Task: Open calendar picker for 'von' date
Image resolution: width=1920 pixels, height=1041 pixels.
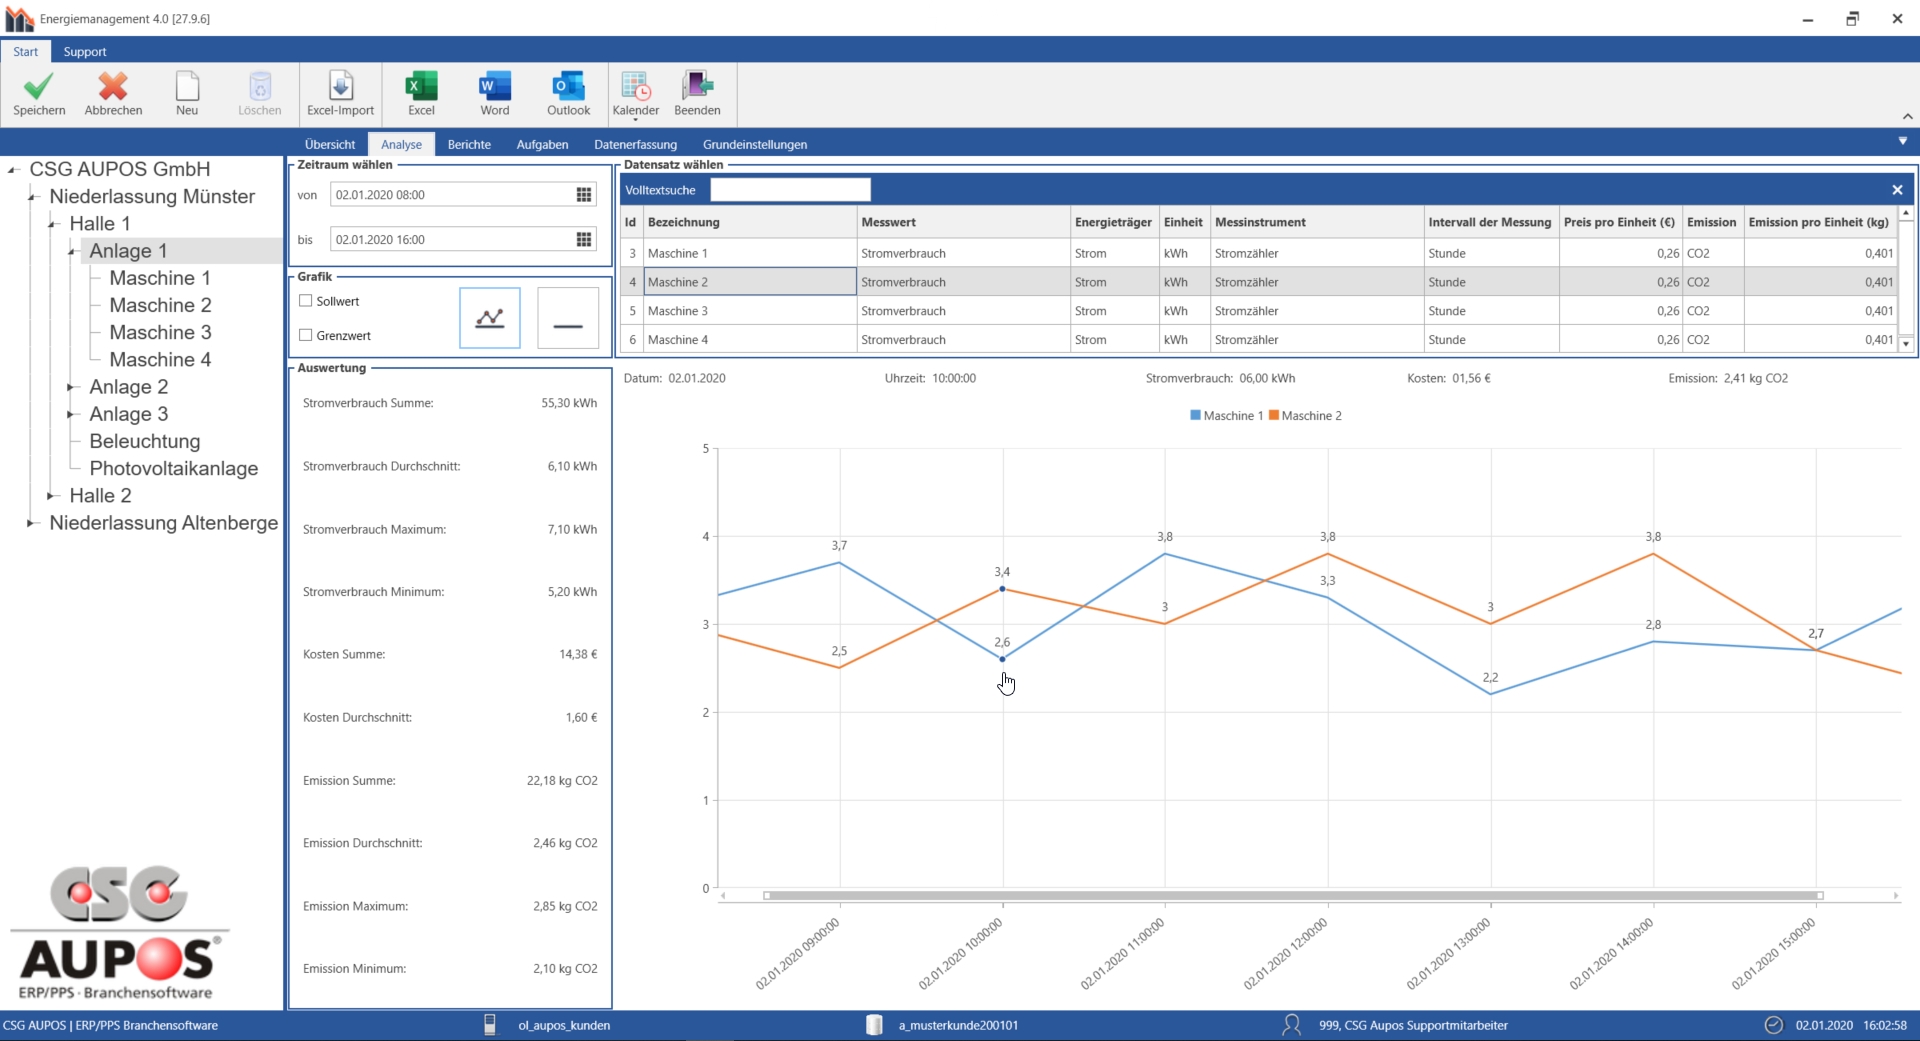Action: tap(584, 195)
